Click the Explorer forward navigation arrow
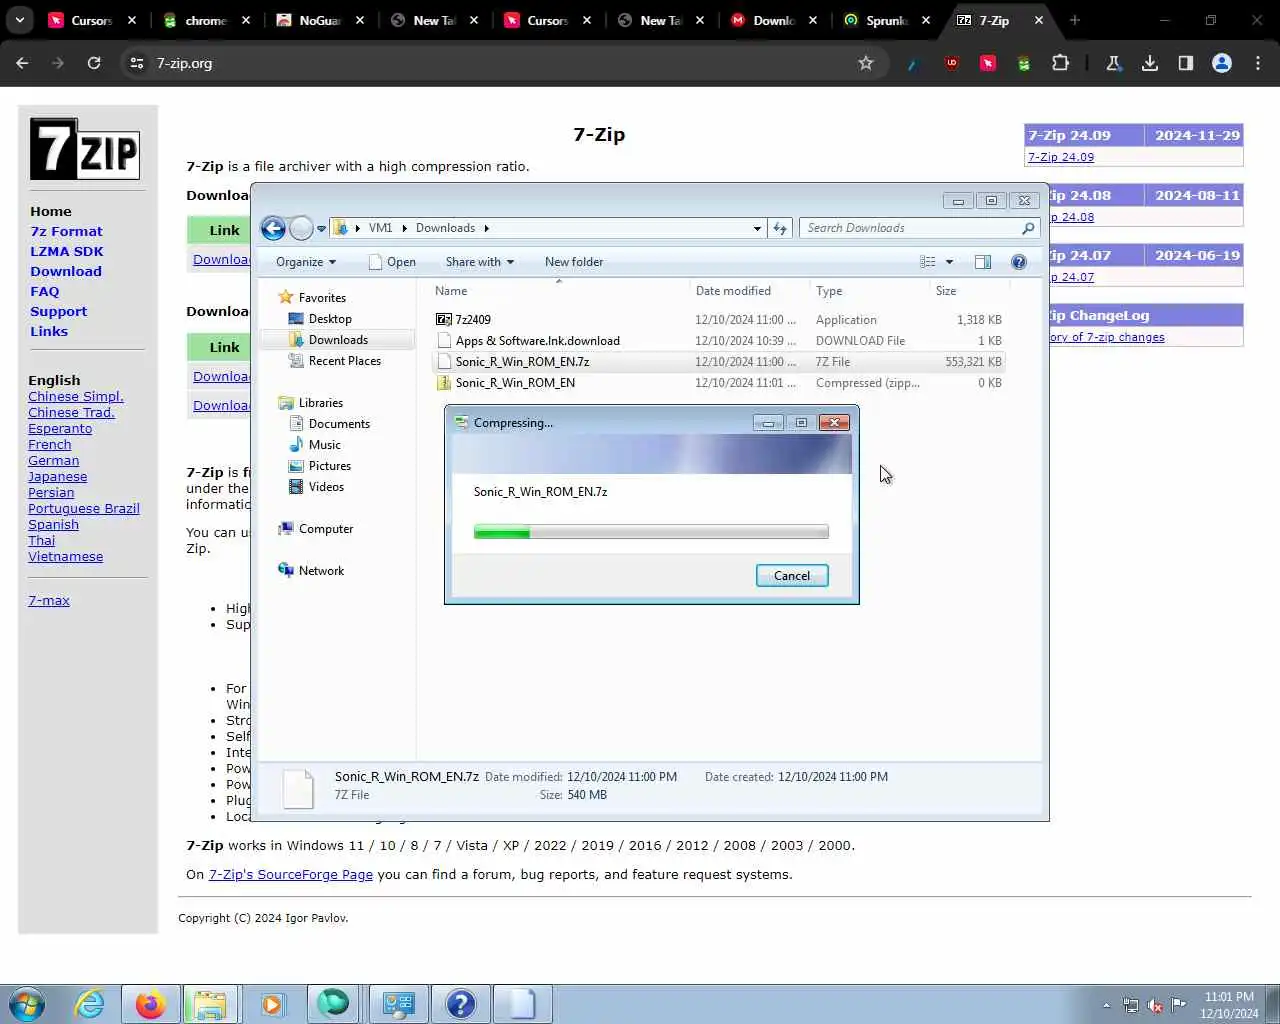1280x1024 pixels. [301, 228]
